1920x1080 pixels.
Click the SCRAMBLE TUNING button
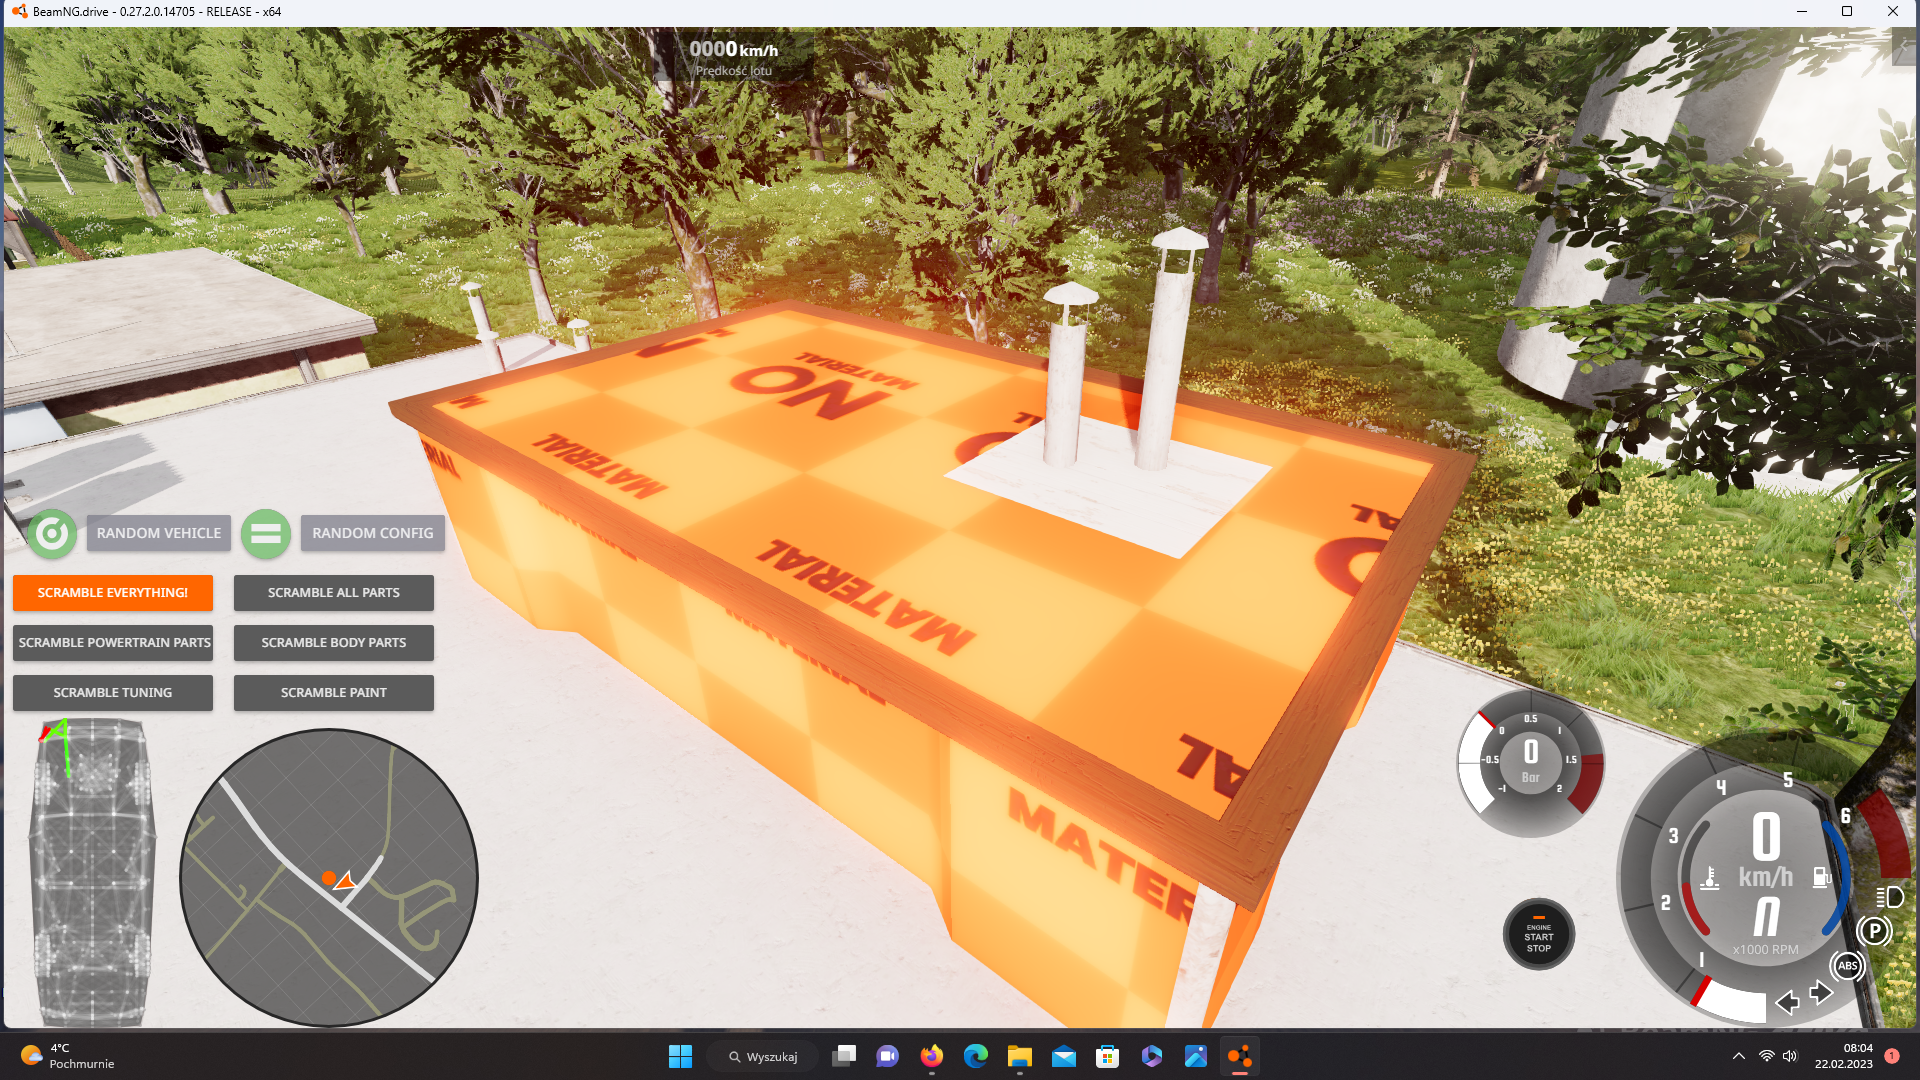(x=113, y=693)
